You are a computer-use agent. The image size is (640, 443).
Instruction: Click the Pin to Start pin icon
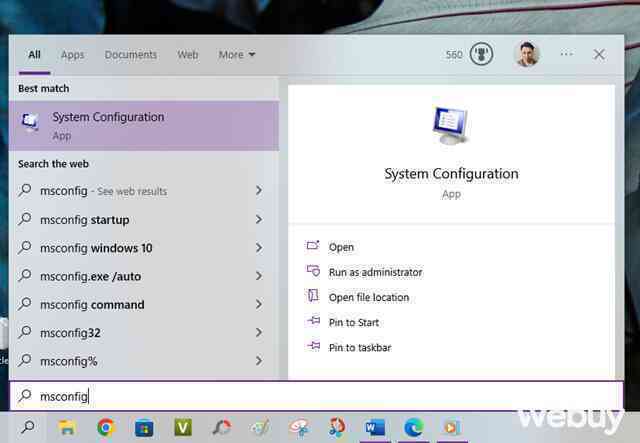point(313,321)
